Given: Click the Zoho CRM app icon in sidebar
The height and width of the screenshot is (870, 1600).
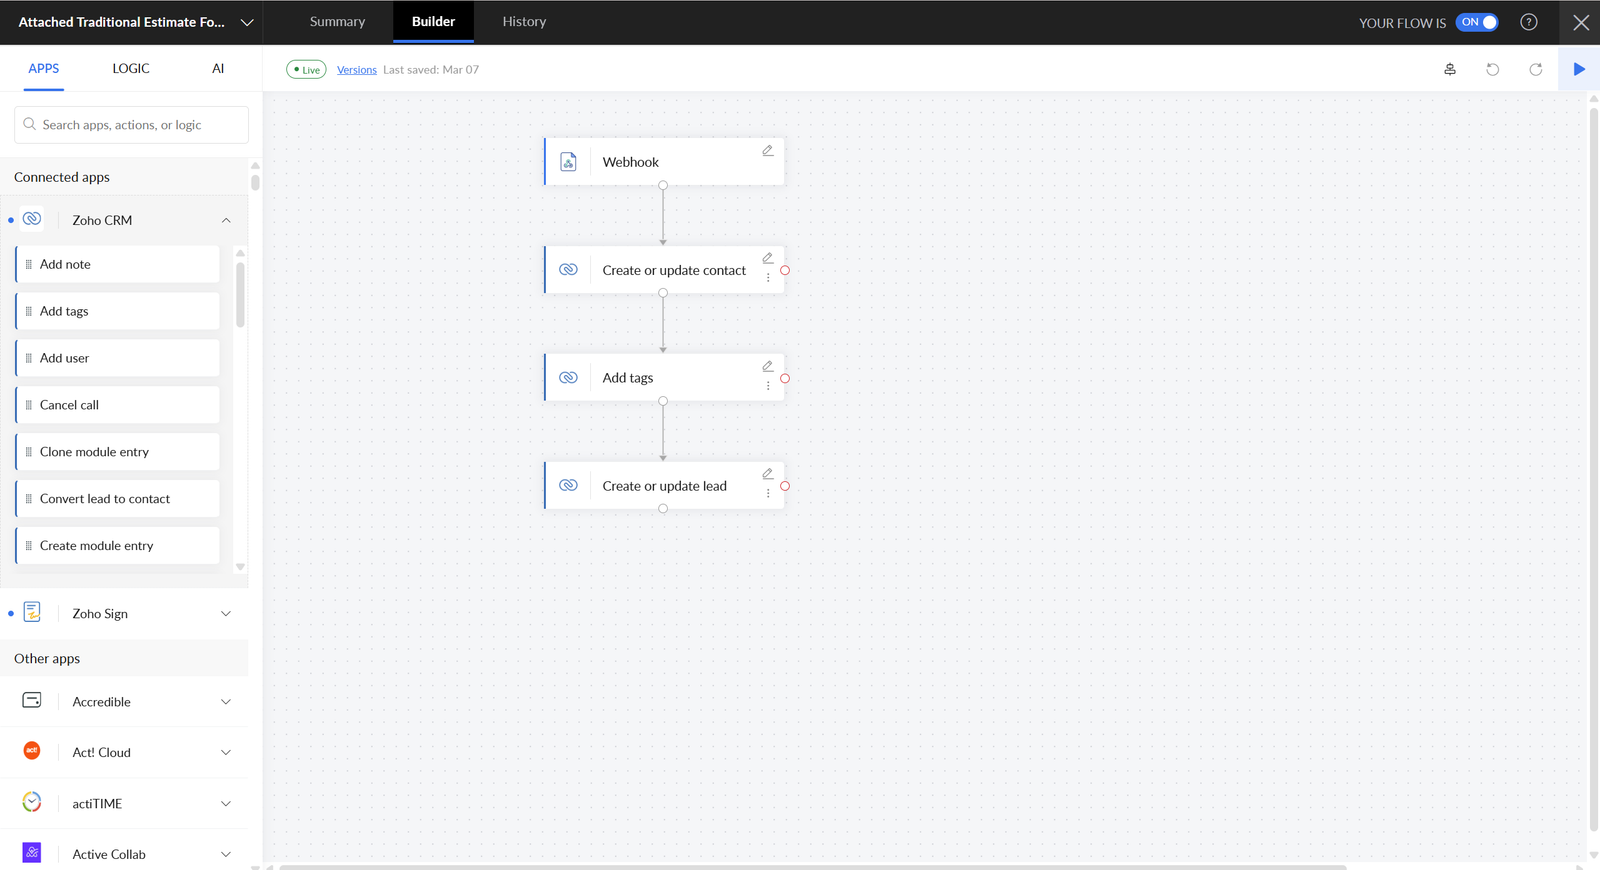Looking at the screenshot, I should click(x=32, y=219).
